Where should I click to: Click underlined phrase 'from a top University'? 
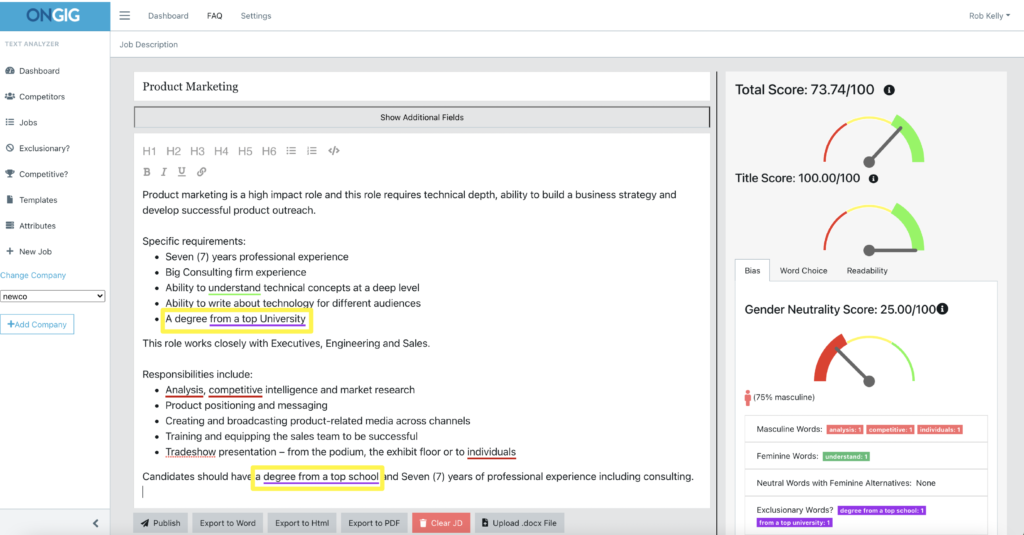(257, 319)
